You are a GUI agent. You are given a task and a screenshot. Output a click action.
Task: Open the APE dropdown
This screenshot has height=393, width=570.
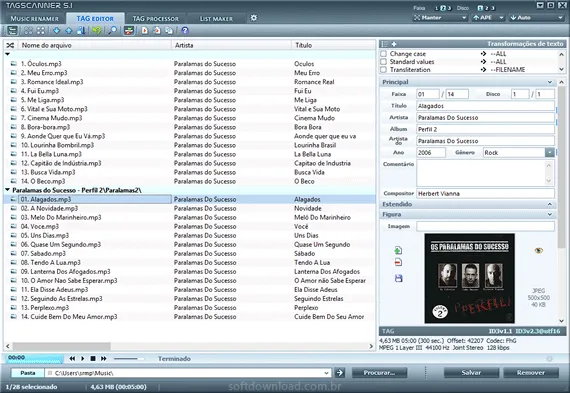pos(488,17)
